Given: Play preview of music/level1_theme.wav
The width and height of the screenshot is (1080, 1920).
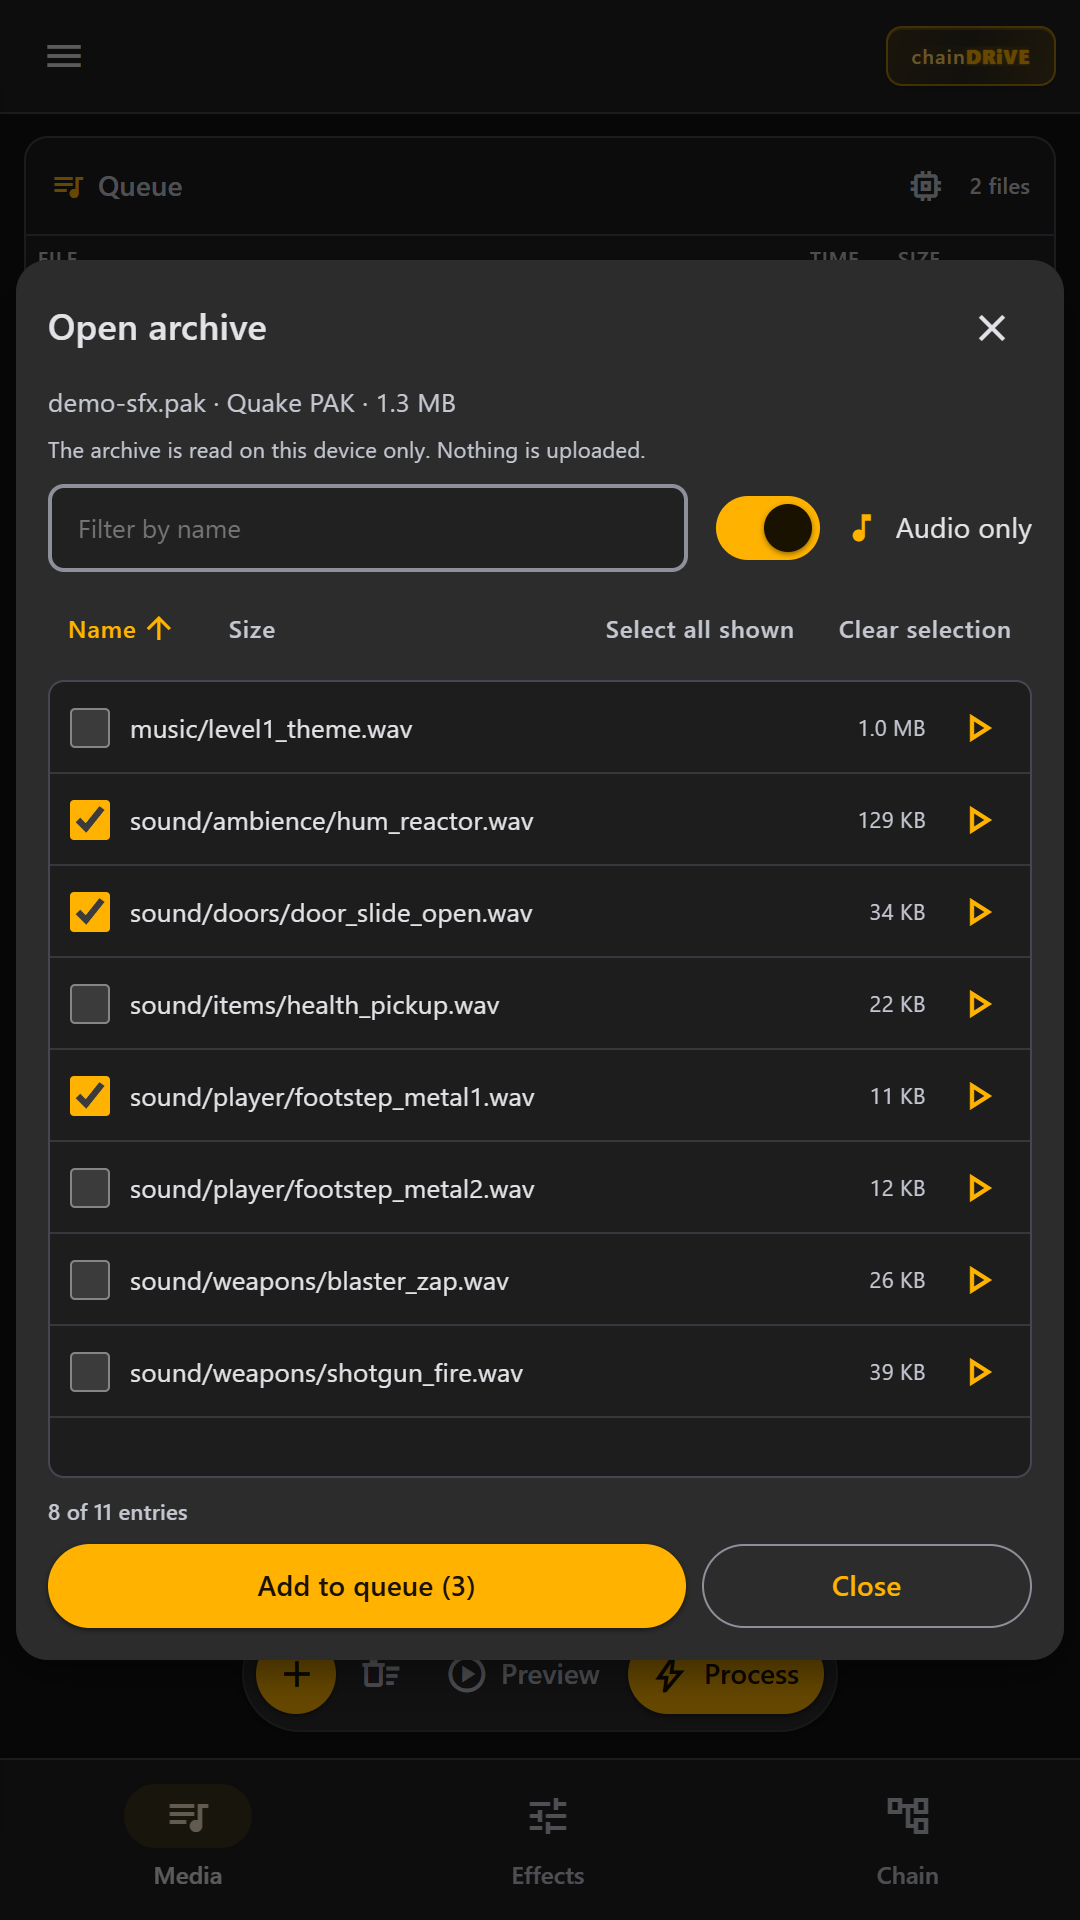Looking at the screenshot, I should [980, 728].
